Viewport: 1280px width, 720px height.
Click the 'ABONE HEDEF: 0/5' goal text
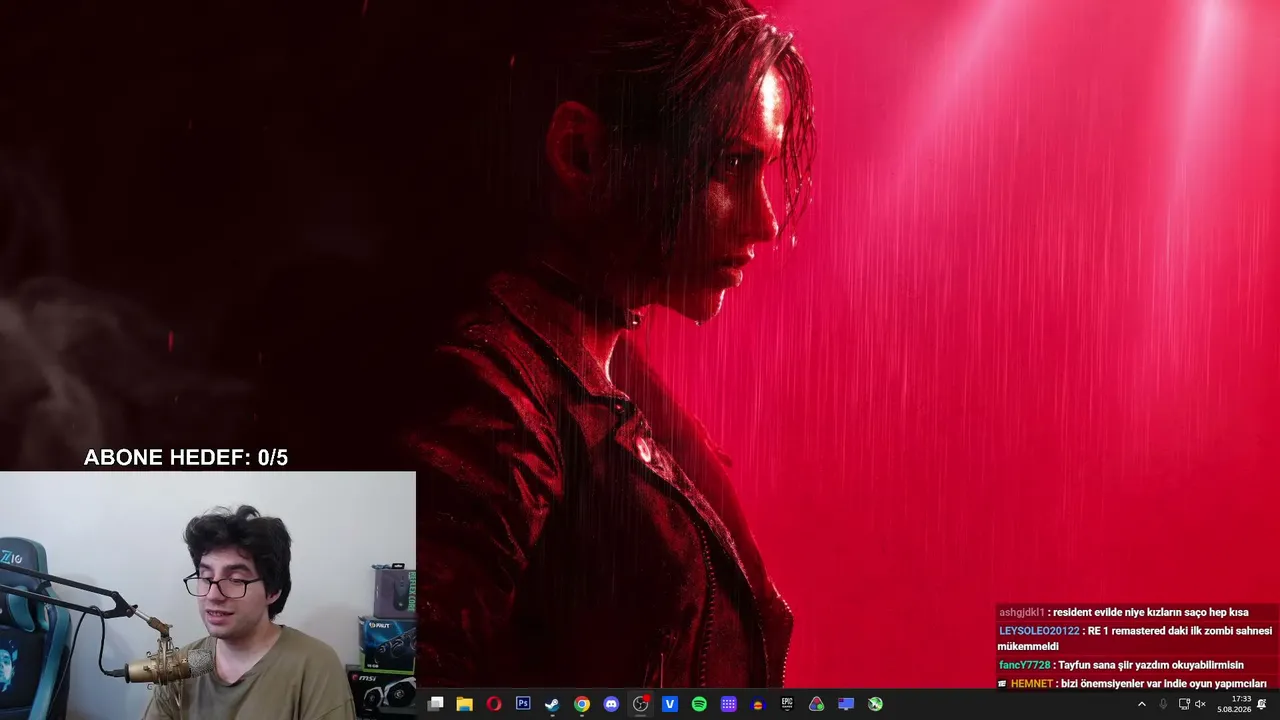pyautogui.click(x=186, y=458)
